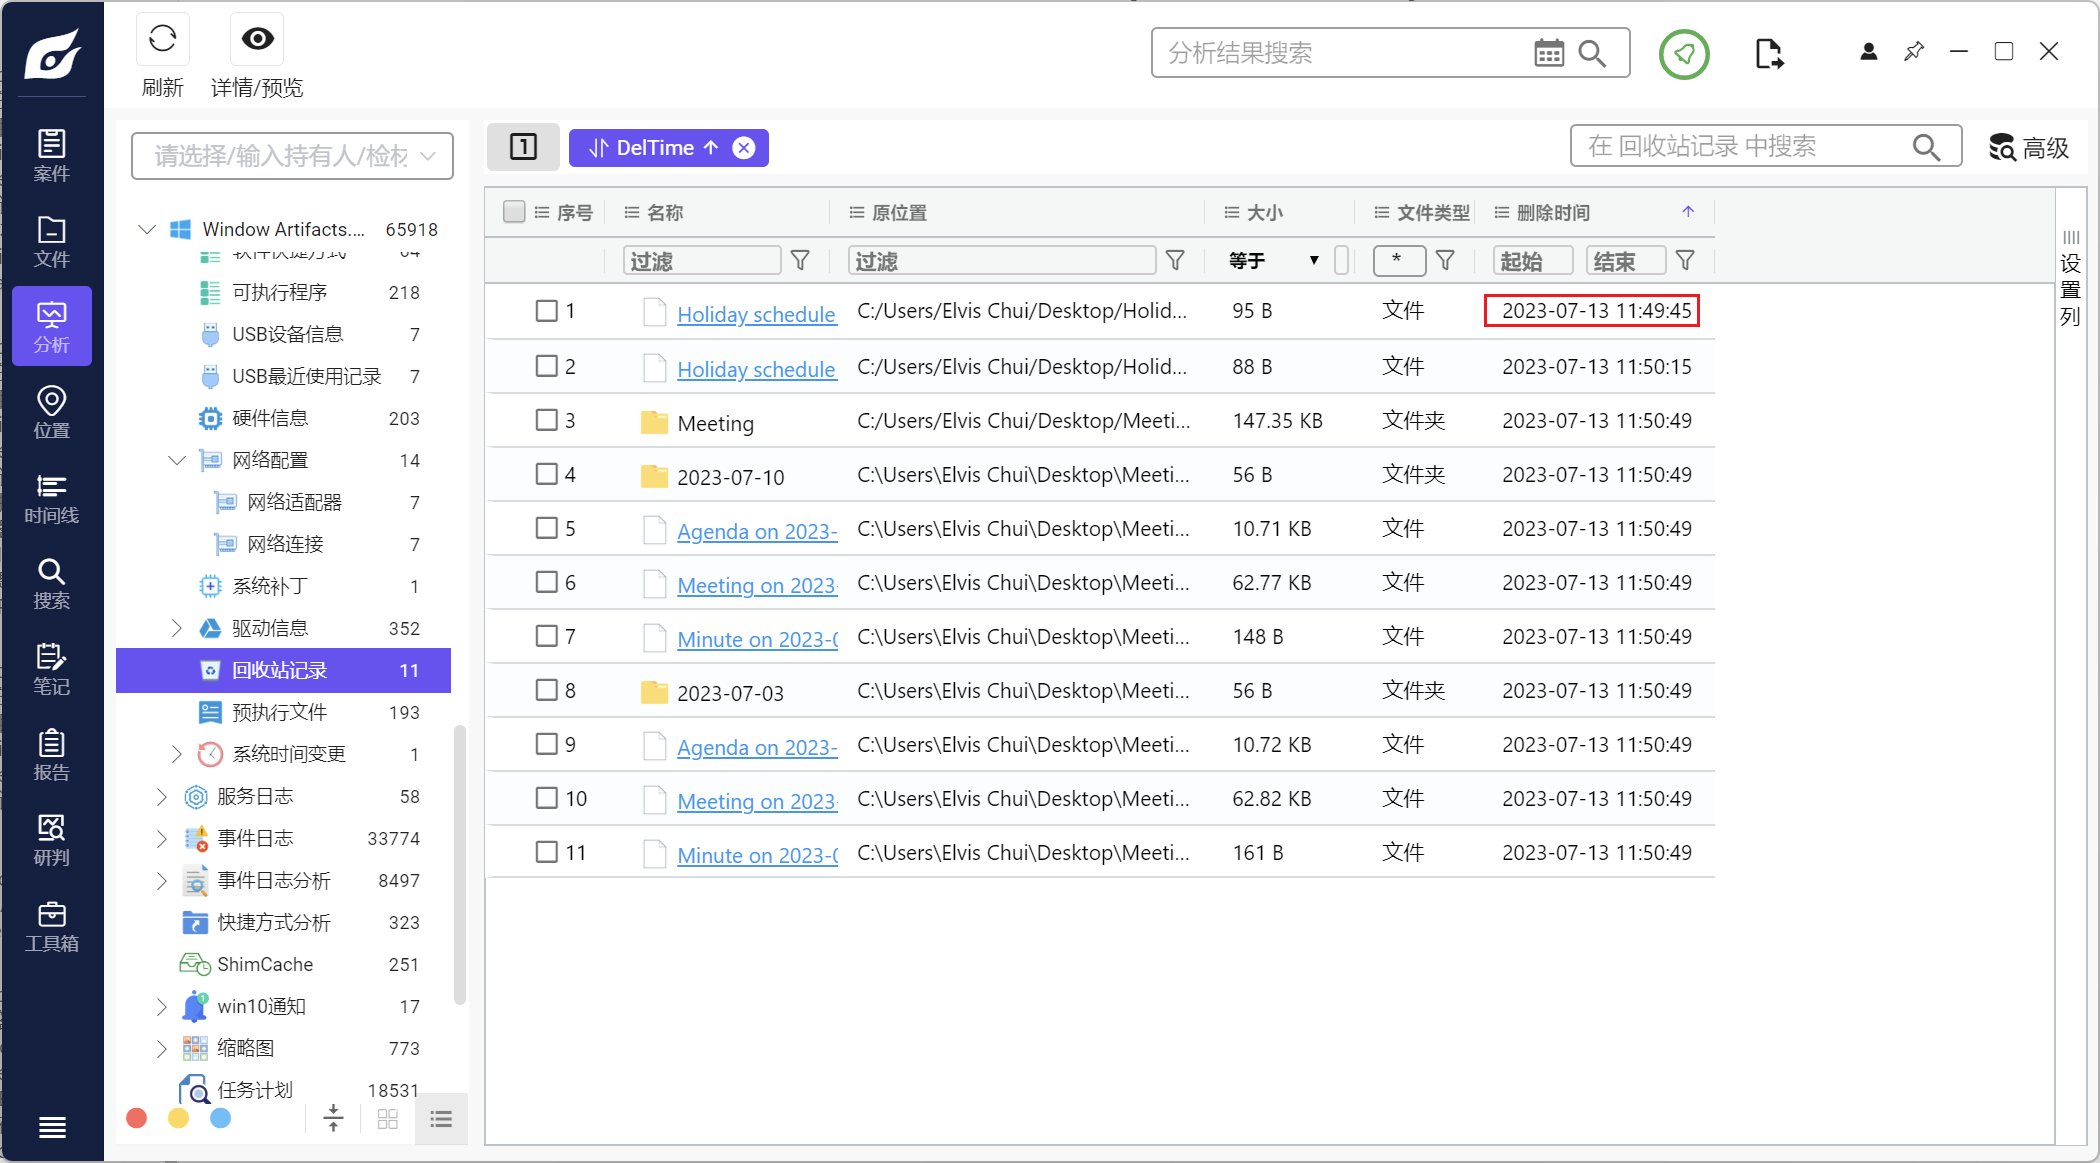Screen dimensions: 2100x1163
Task: Sort by the Delete Time (删除时间) column
Action: (x=1553, y=212)
